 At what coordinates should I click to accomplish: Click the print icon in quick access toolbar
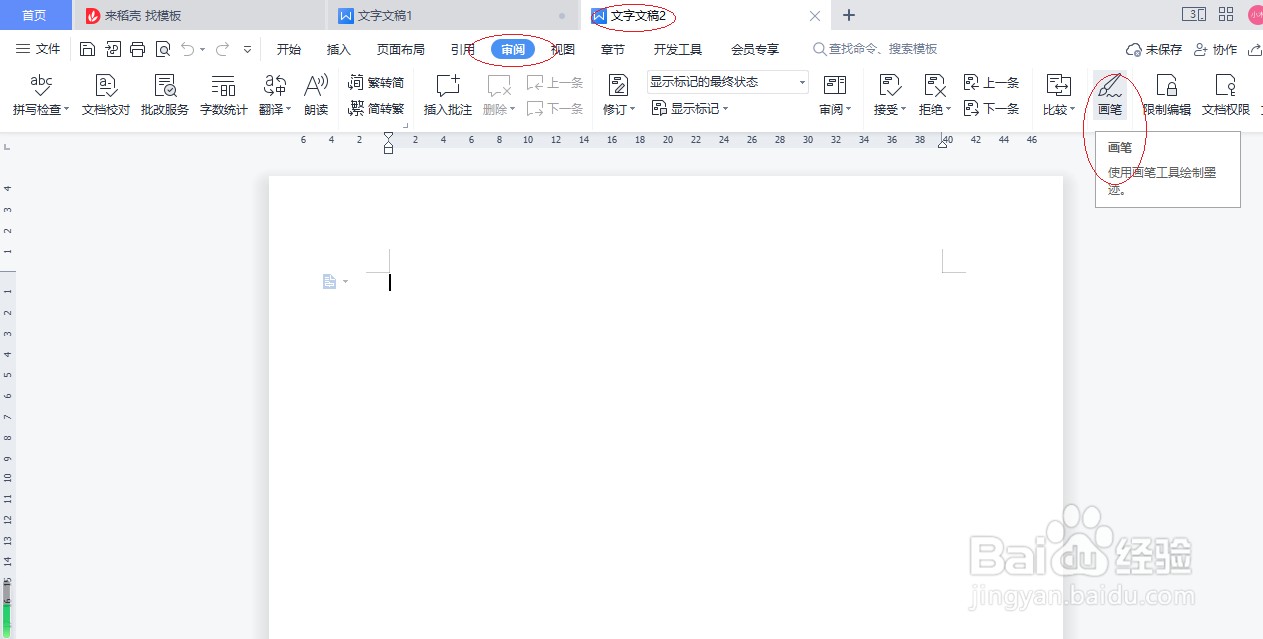click(137, 48)
